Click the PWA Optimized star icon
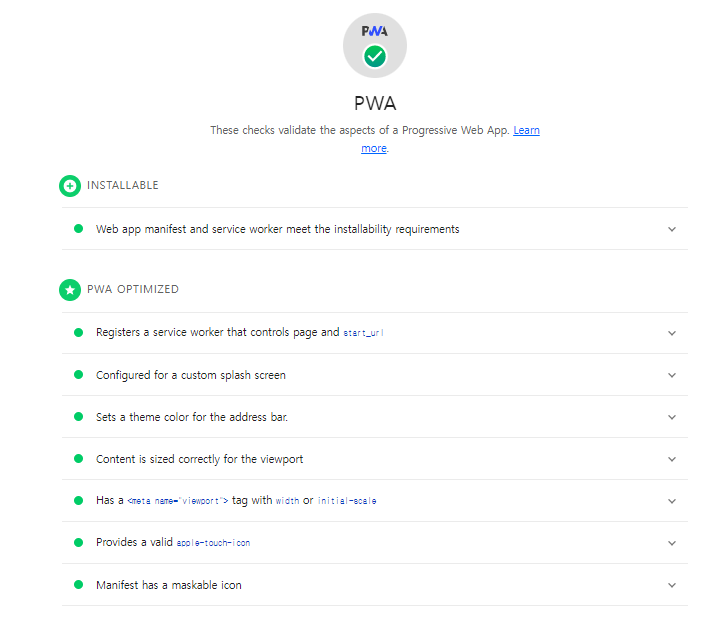This screenshot has height=620, width=710. click(x=70, y=290)
